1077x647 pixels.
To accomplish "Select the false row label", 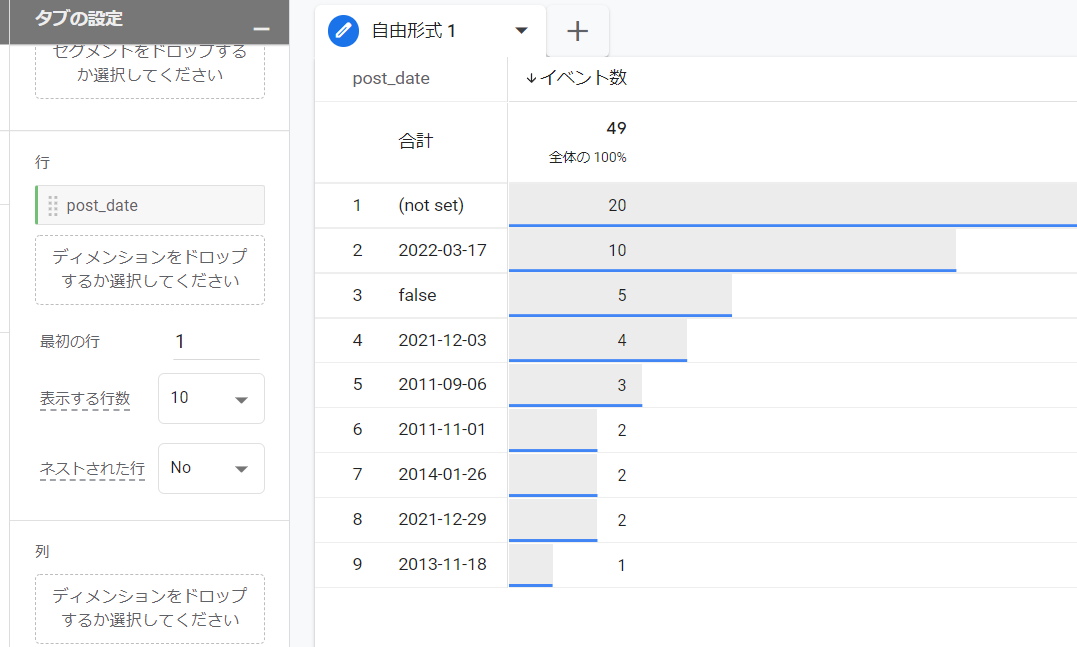I will pos(417,295).
